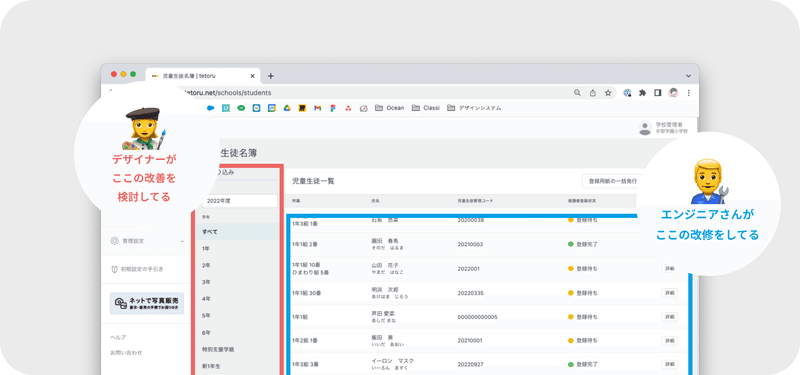
Task: Click the yellow-black notes bookmark icon
Action: [x=302, y=108]
